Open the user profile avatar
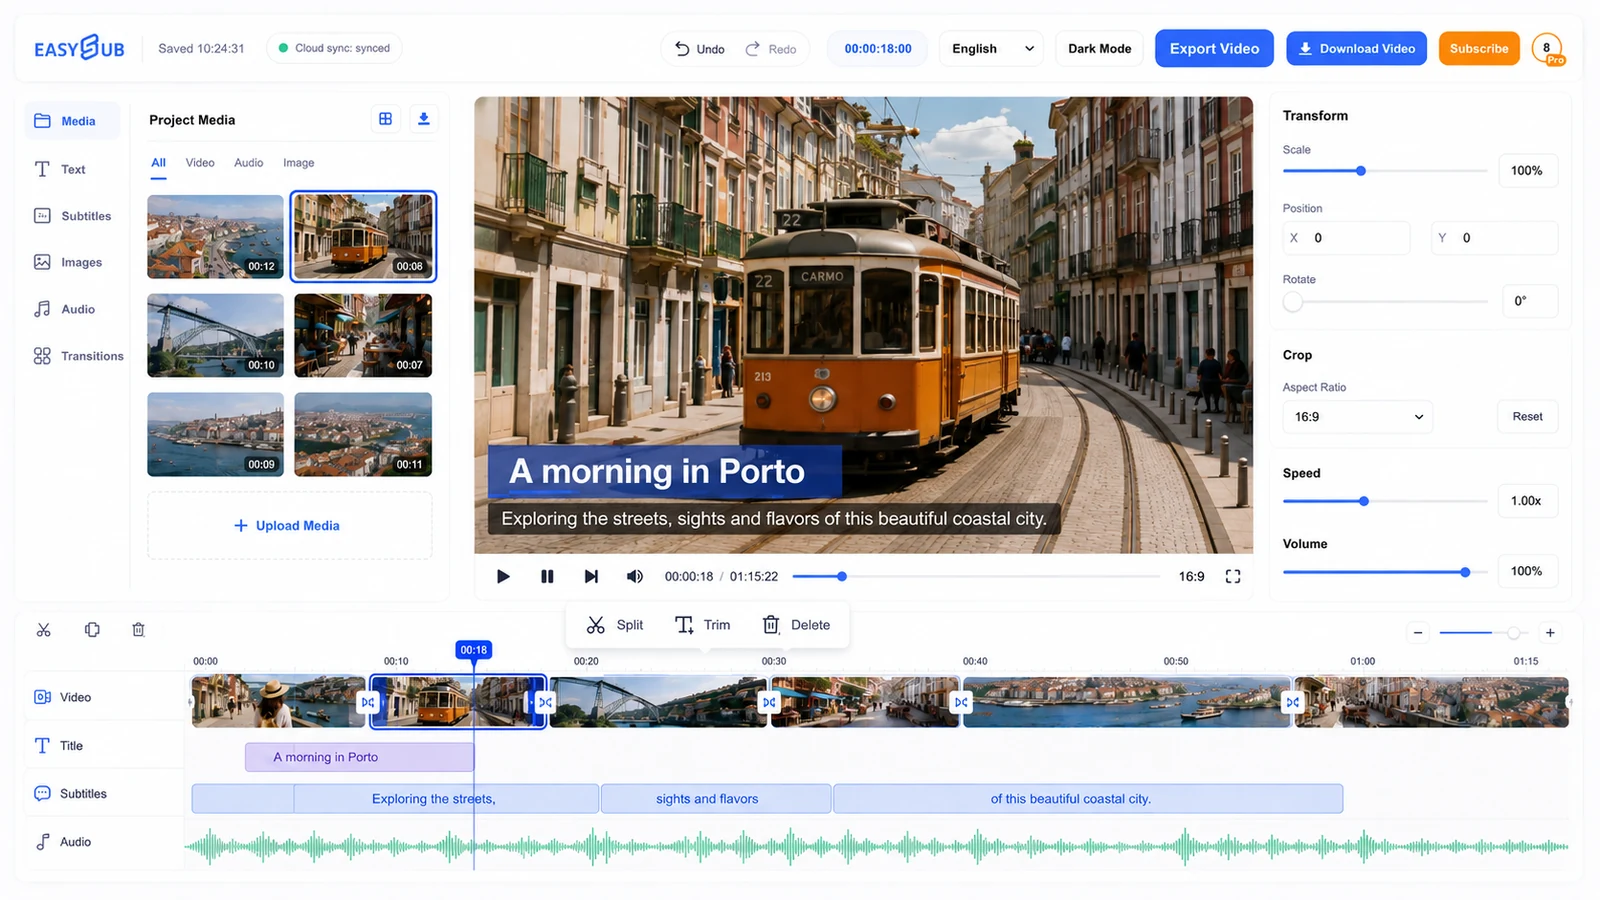The image size is (1600, 900). tap(1547, 48)
